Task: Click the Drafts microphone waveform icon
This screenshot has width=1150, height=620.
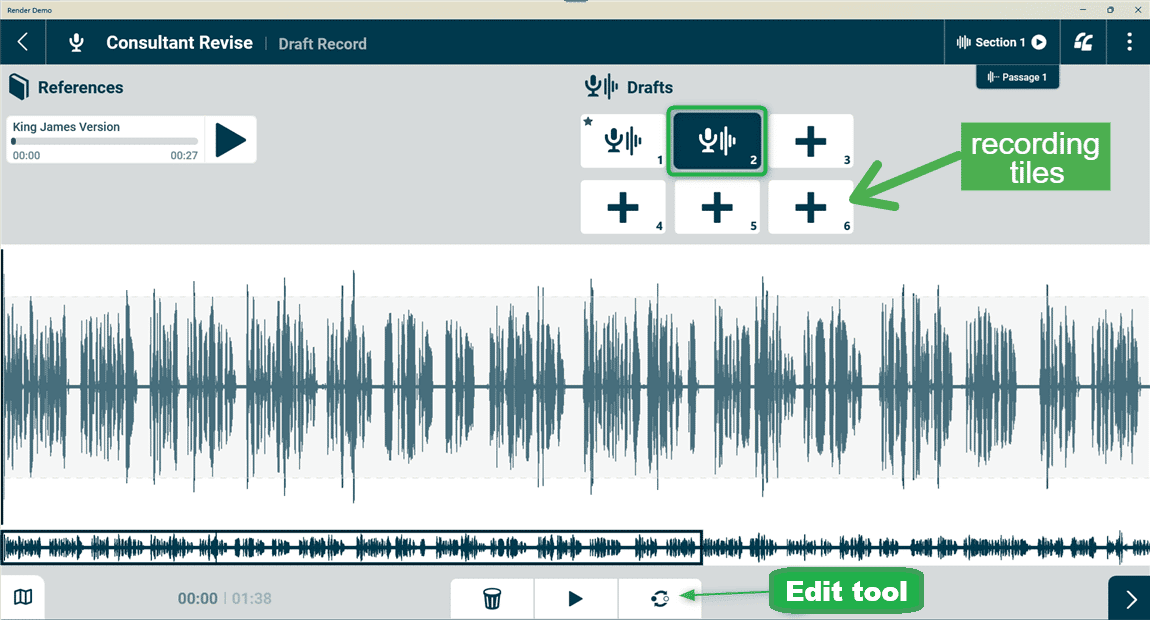Action: tap(601, 87)
